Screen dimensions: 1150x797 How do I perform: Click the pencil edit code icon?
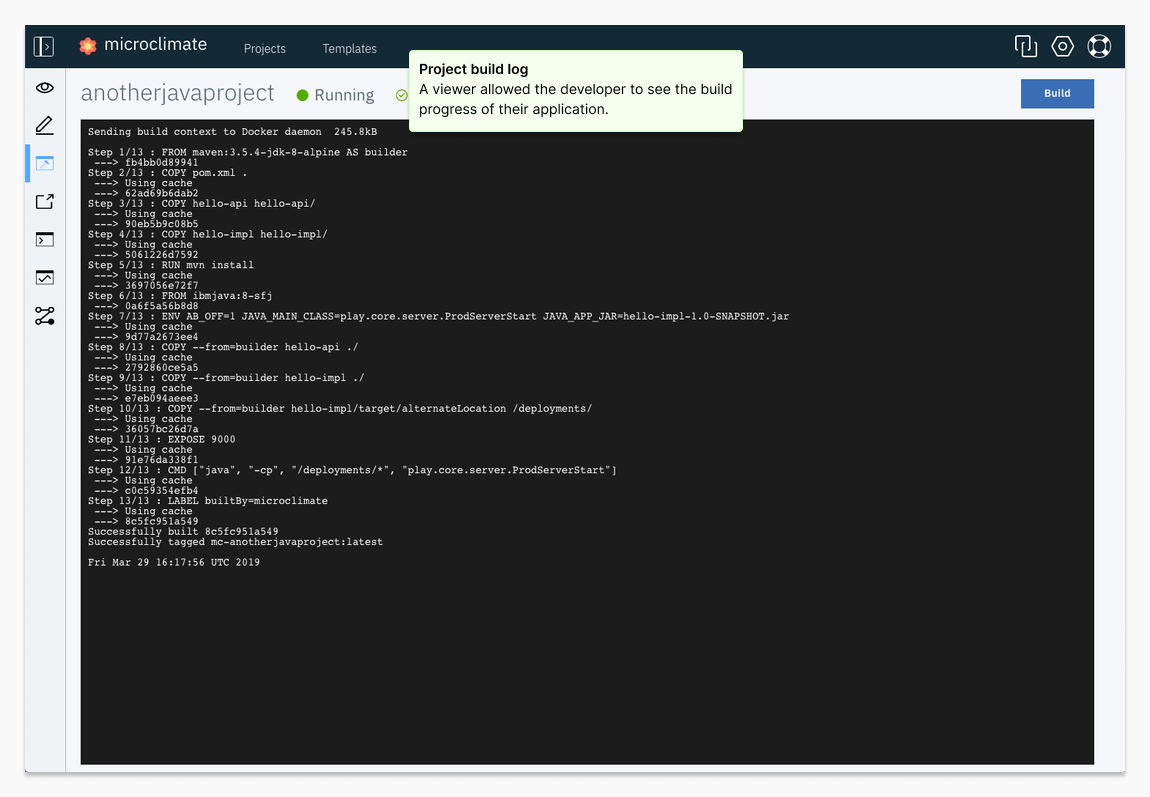[44, 126]
